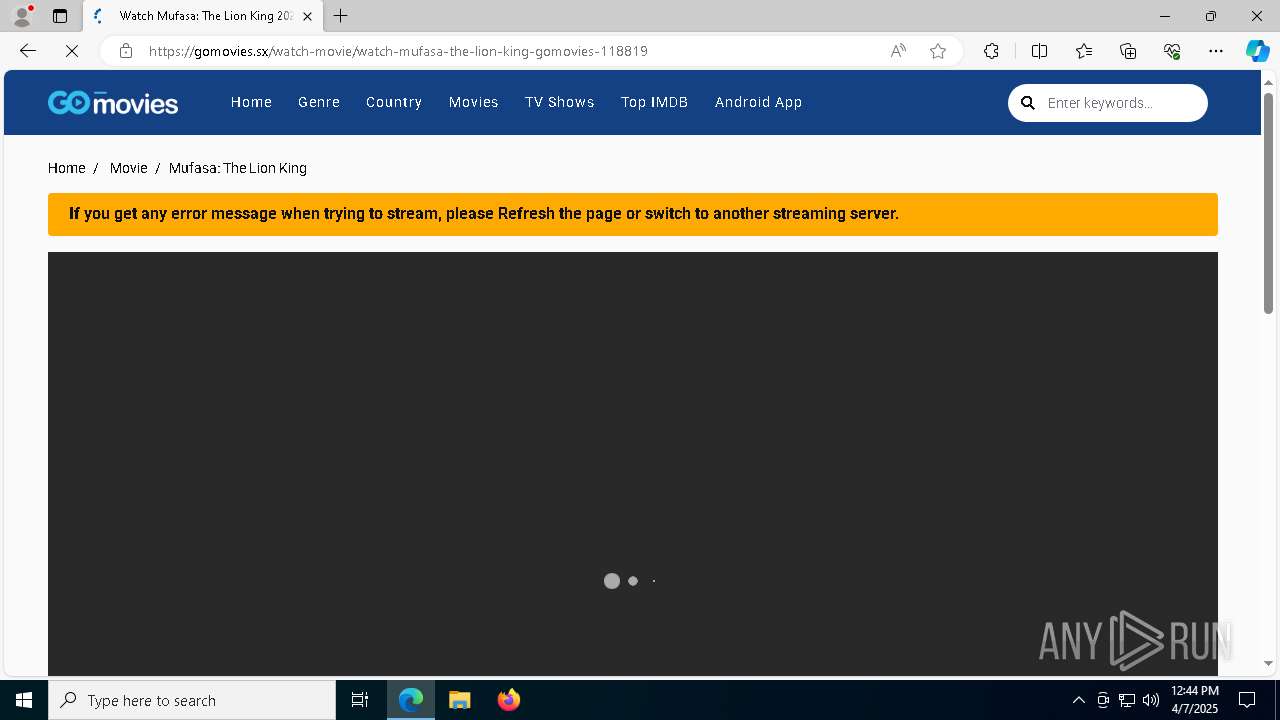
Task: Open Top IMDB nav item
Action: [x=655, y=102]
